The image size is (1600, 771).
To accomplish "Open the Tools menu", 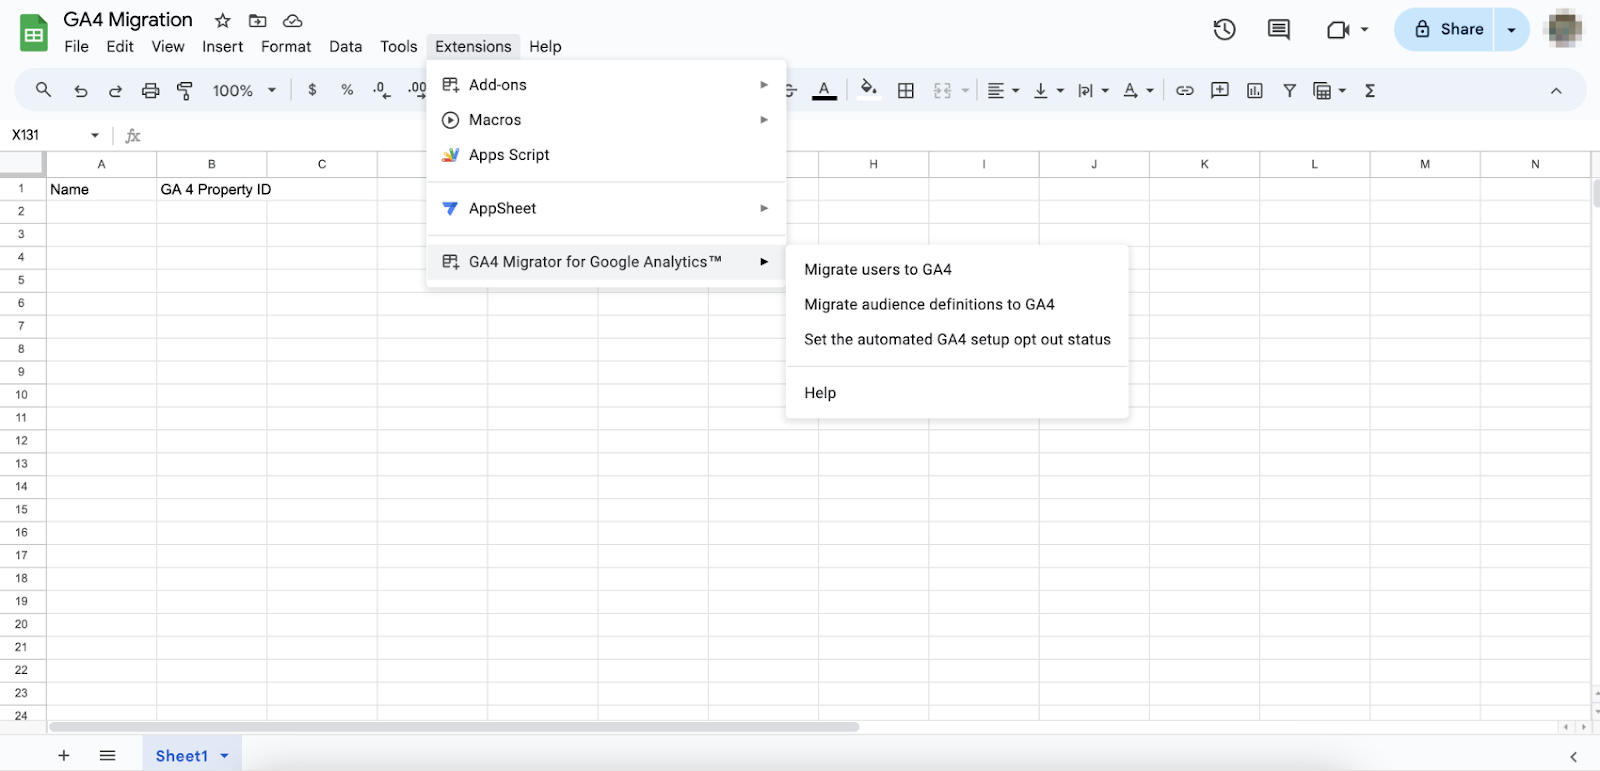I will click(x=399, y=47).
